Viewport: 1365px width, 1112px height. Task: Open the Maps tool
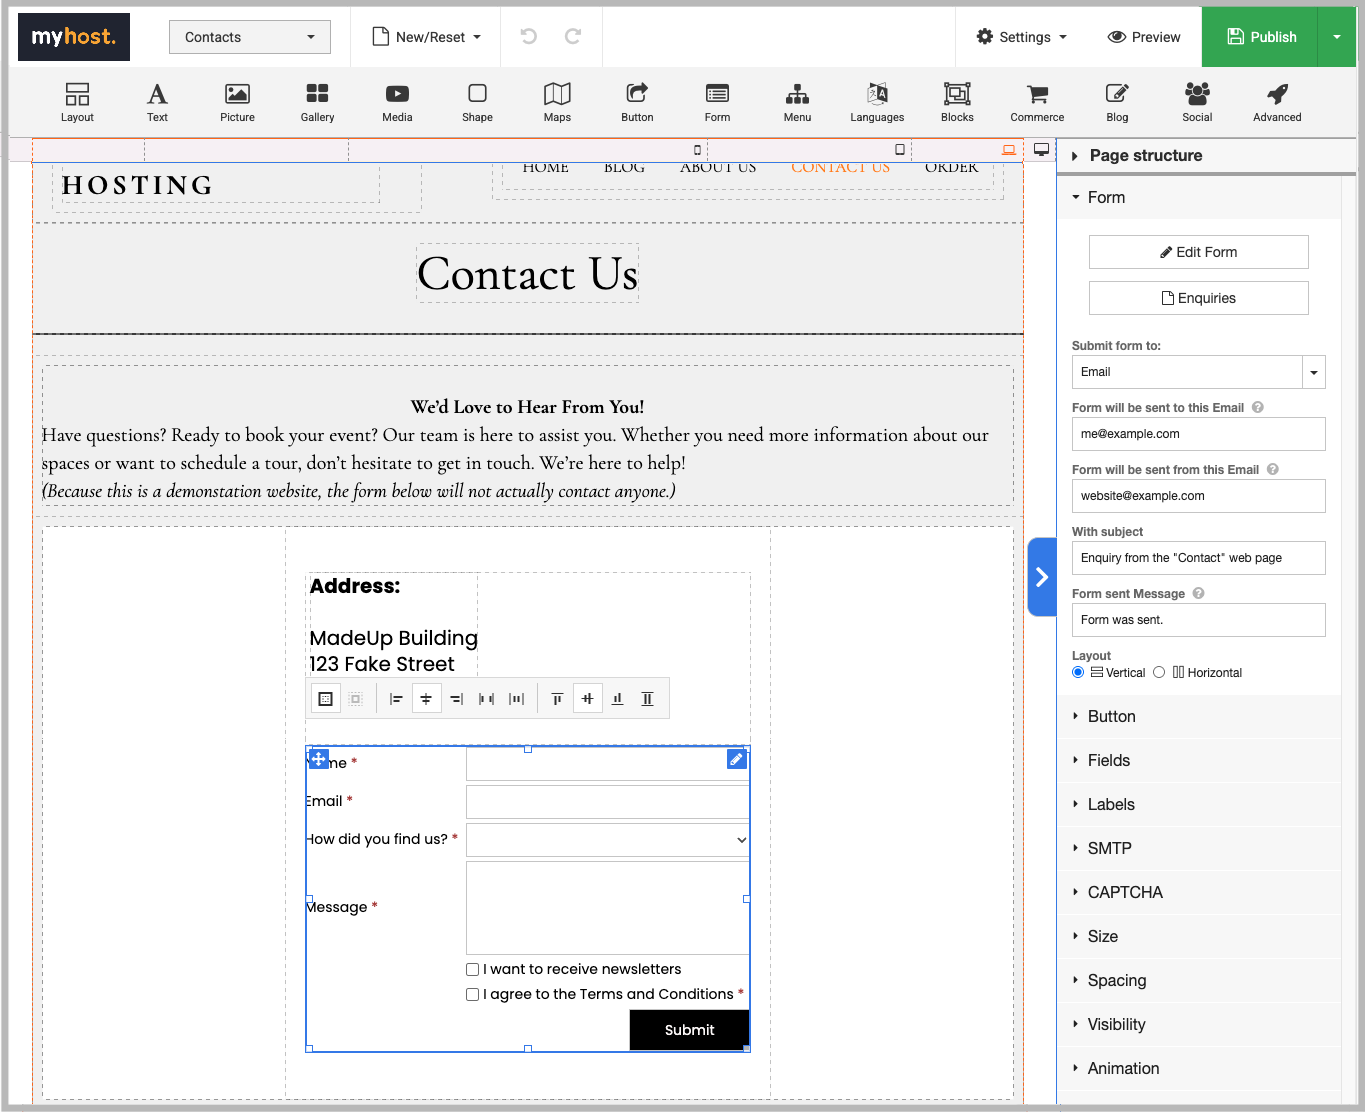tap(557, 94)
